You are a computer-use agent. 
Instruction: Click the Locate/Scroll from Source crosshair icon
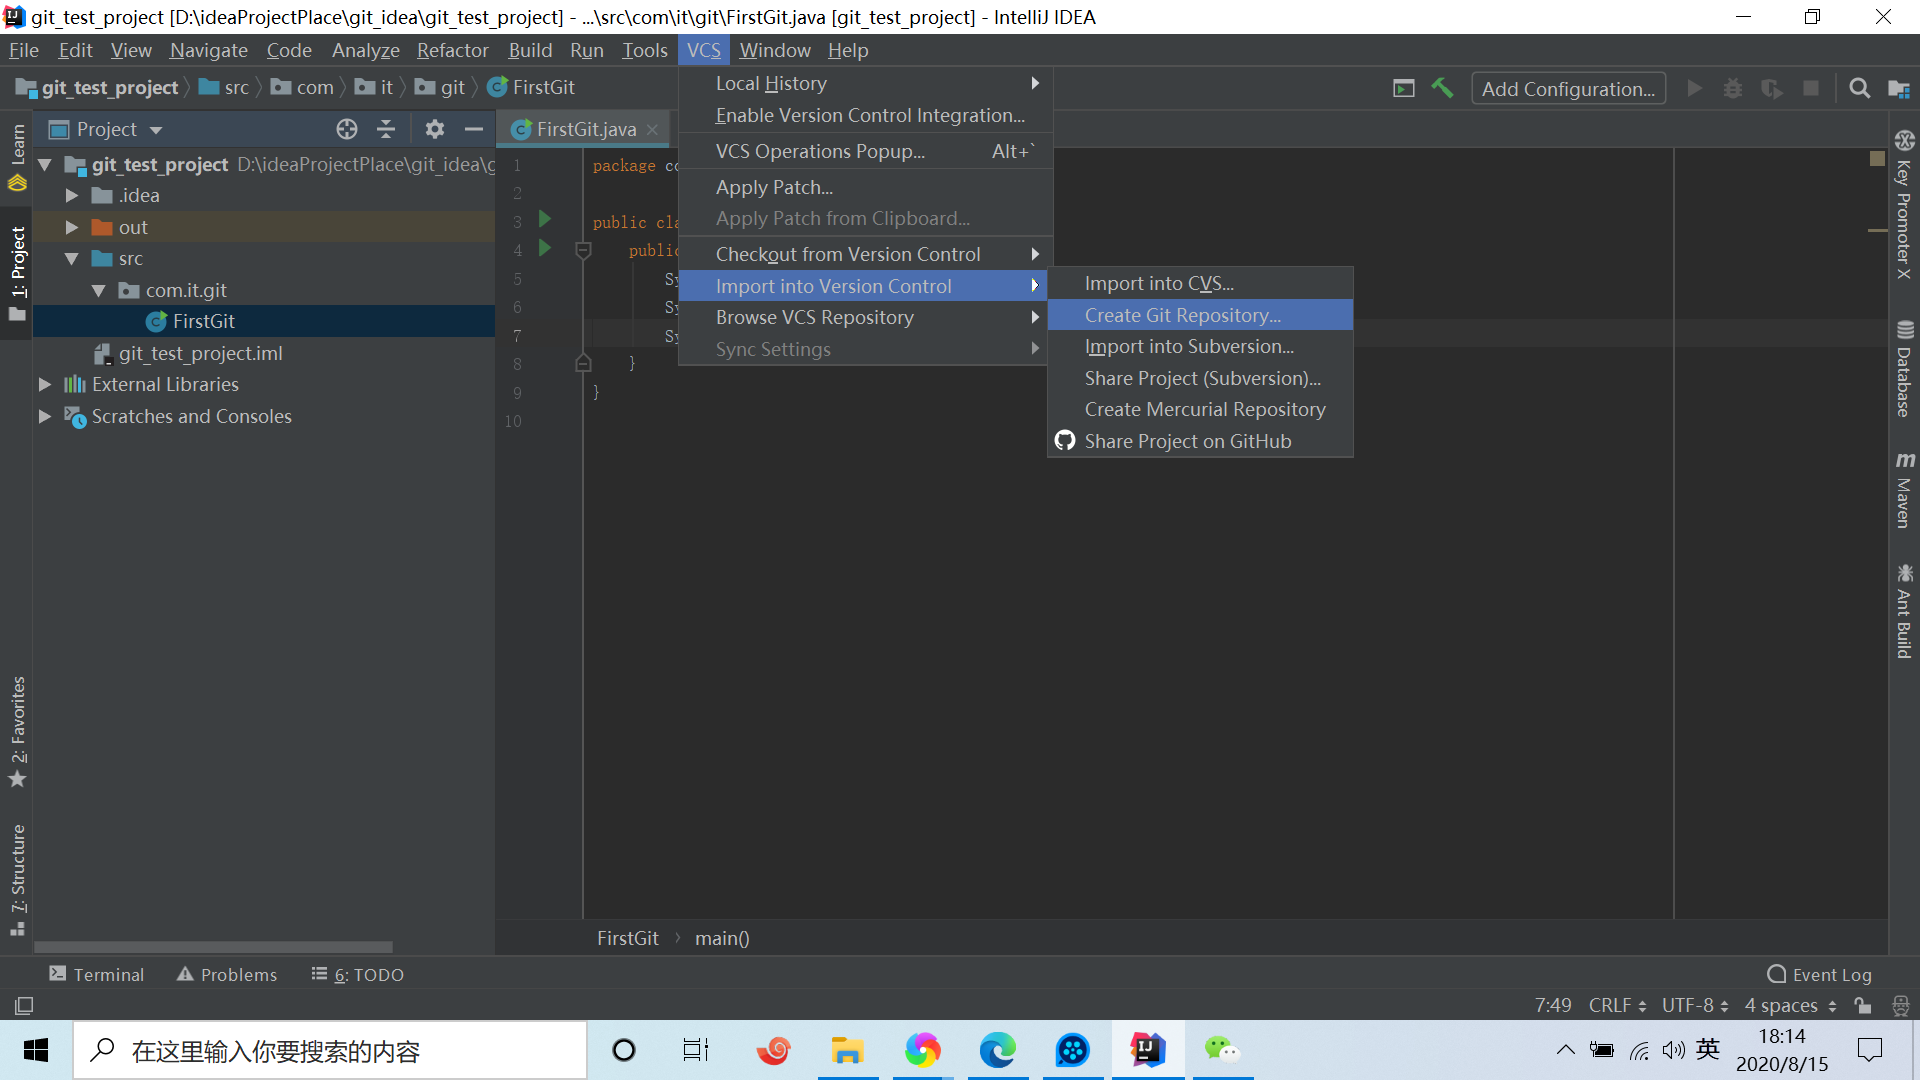[347, 129]
